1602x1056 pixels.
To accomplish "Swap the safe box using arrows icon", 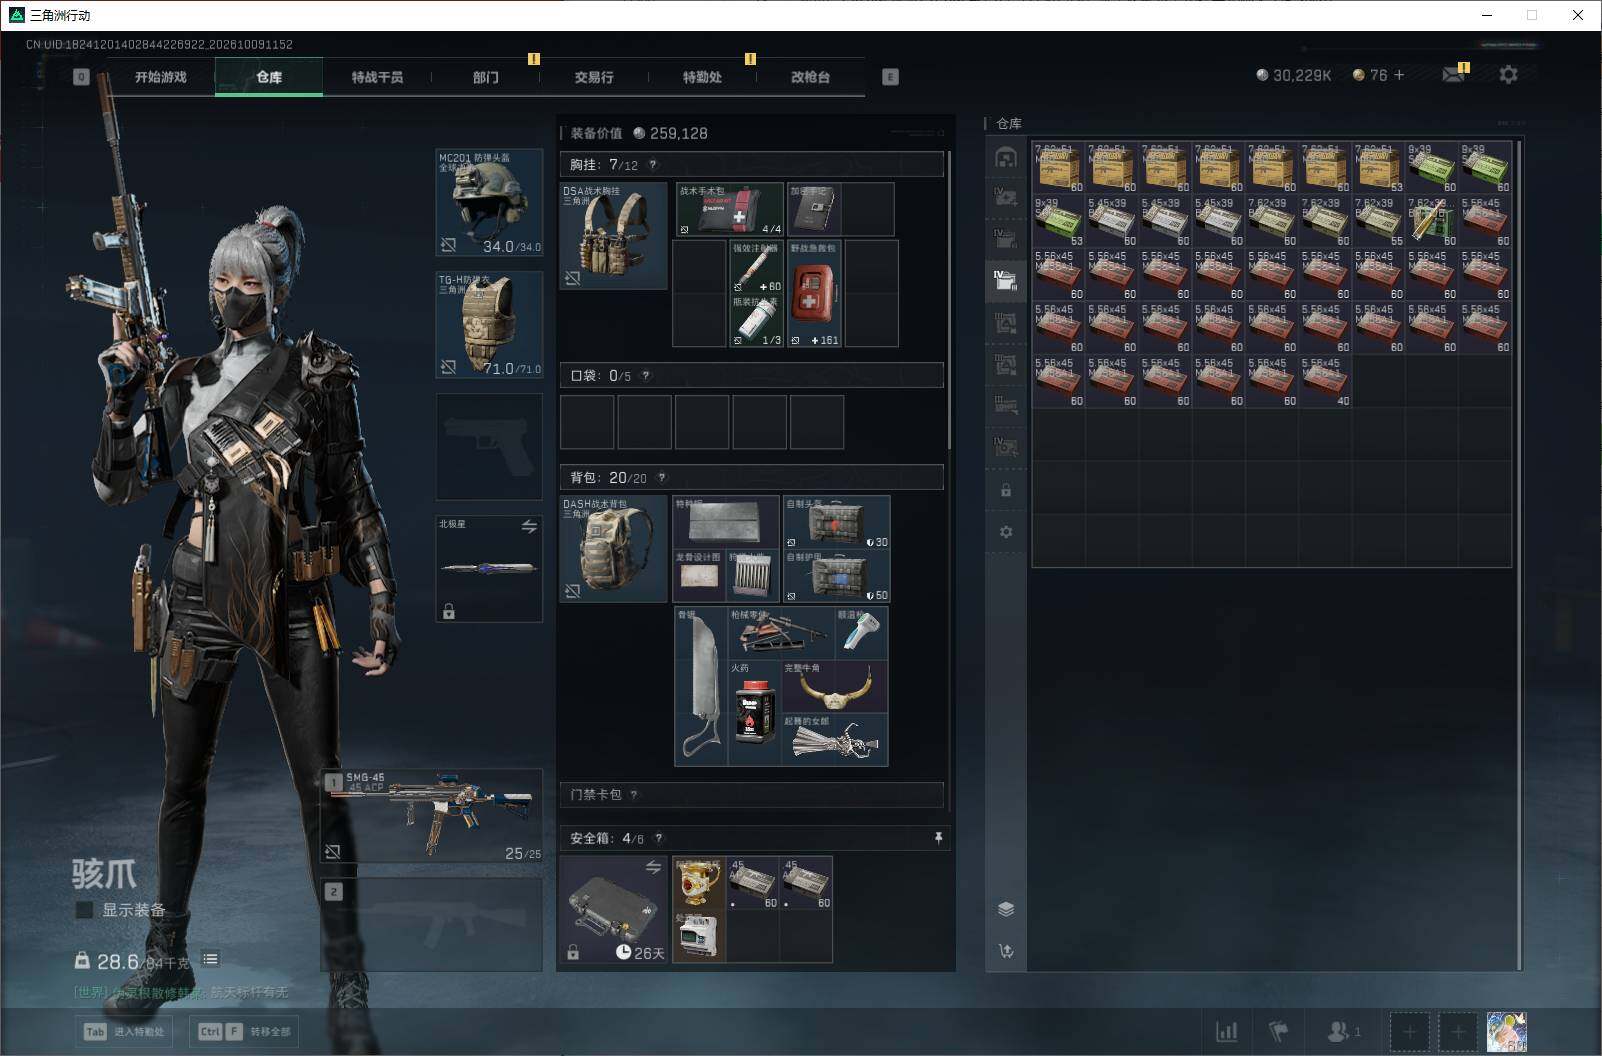I will (x=653, y=867).
